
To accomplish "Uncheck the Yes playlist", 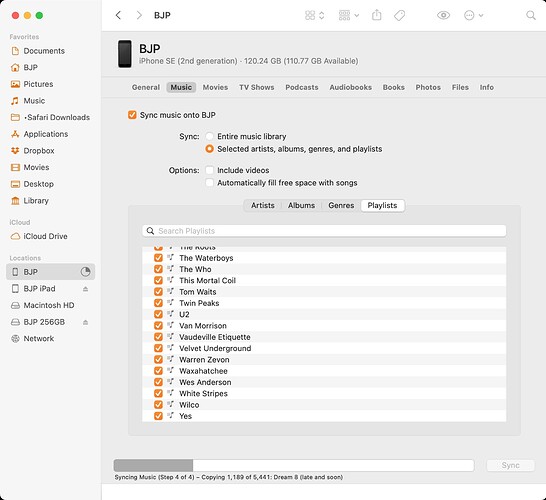I will [158, 416].
